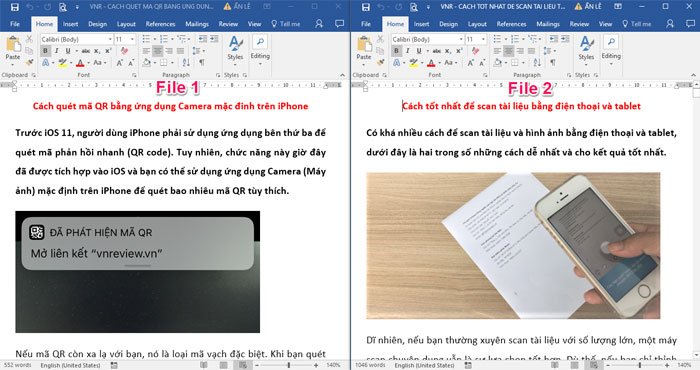The height and width of the screenshot is (370, 700).
Task: Open Print Preview in left window toolbar
Action: tap(62, 7)
